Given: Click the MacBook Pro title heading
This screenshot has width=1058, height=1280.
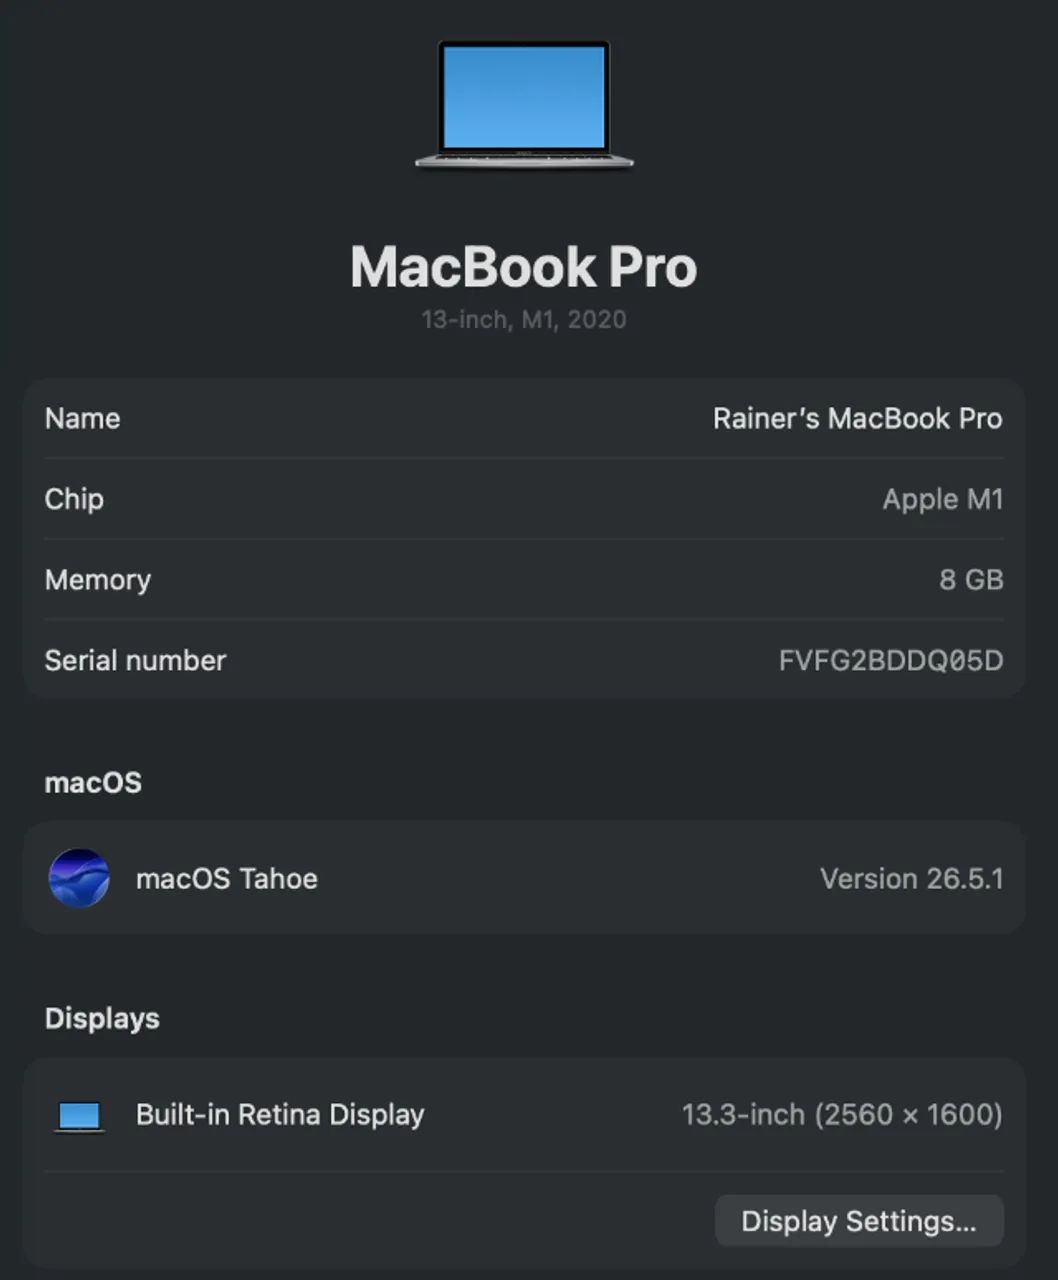Looking at the screenshot, I should [x=524, y=267].
